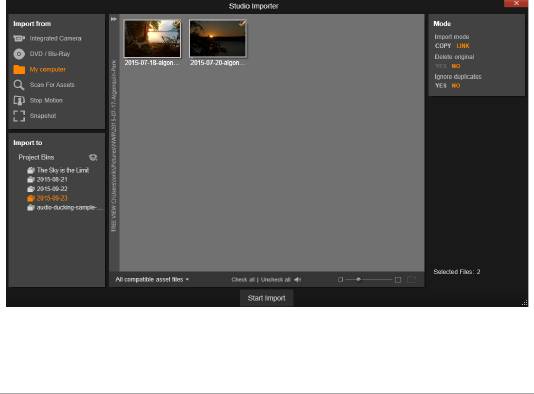Select The Sky is the Limit bin

63,170
